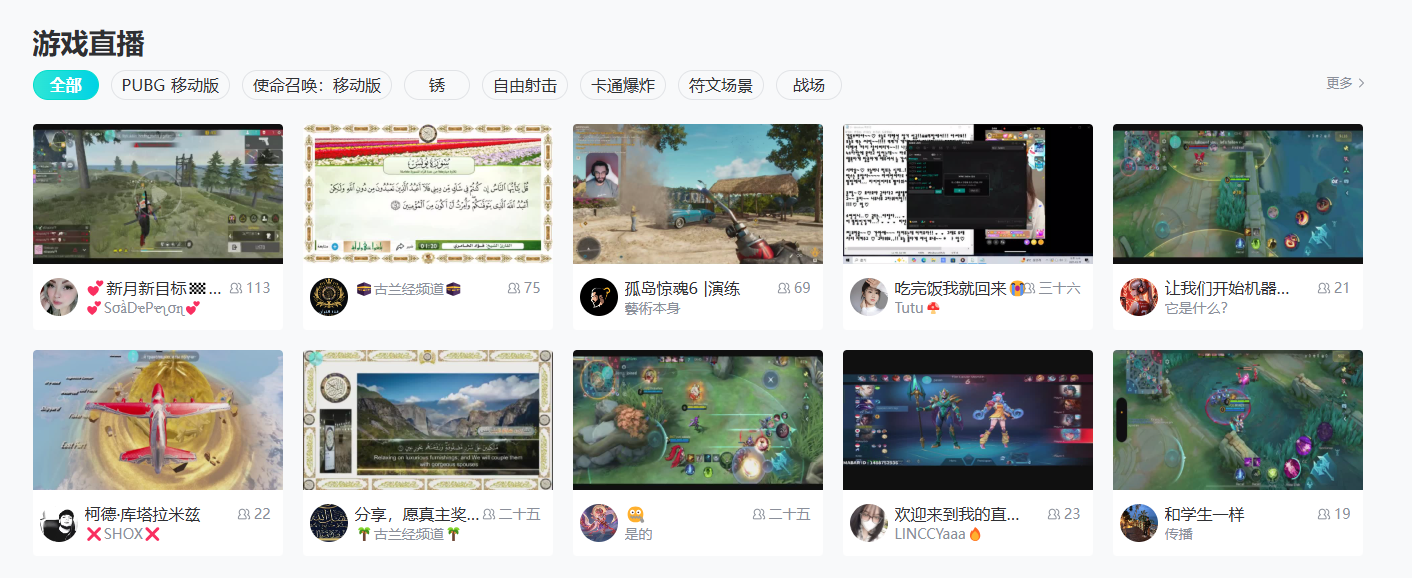Expand 更多 game categories
The height and width of the screenshot is (578, 1412).
click(1345, 83)
